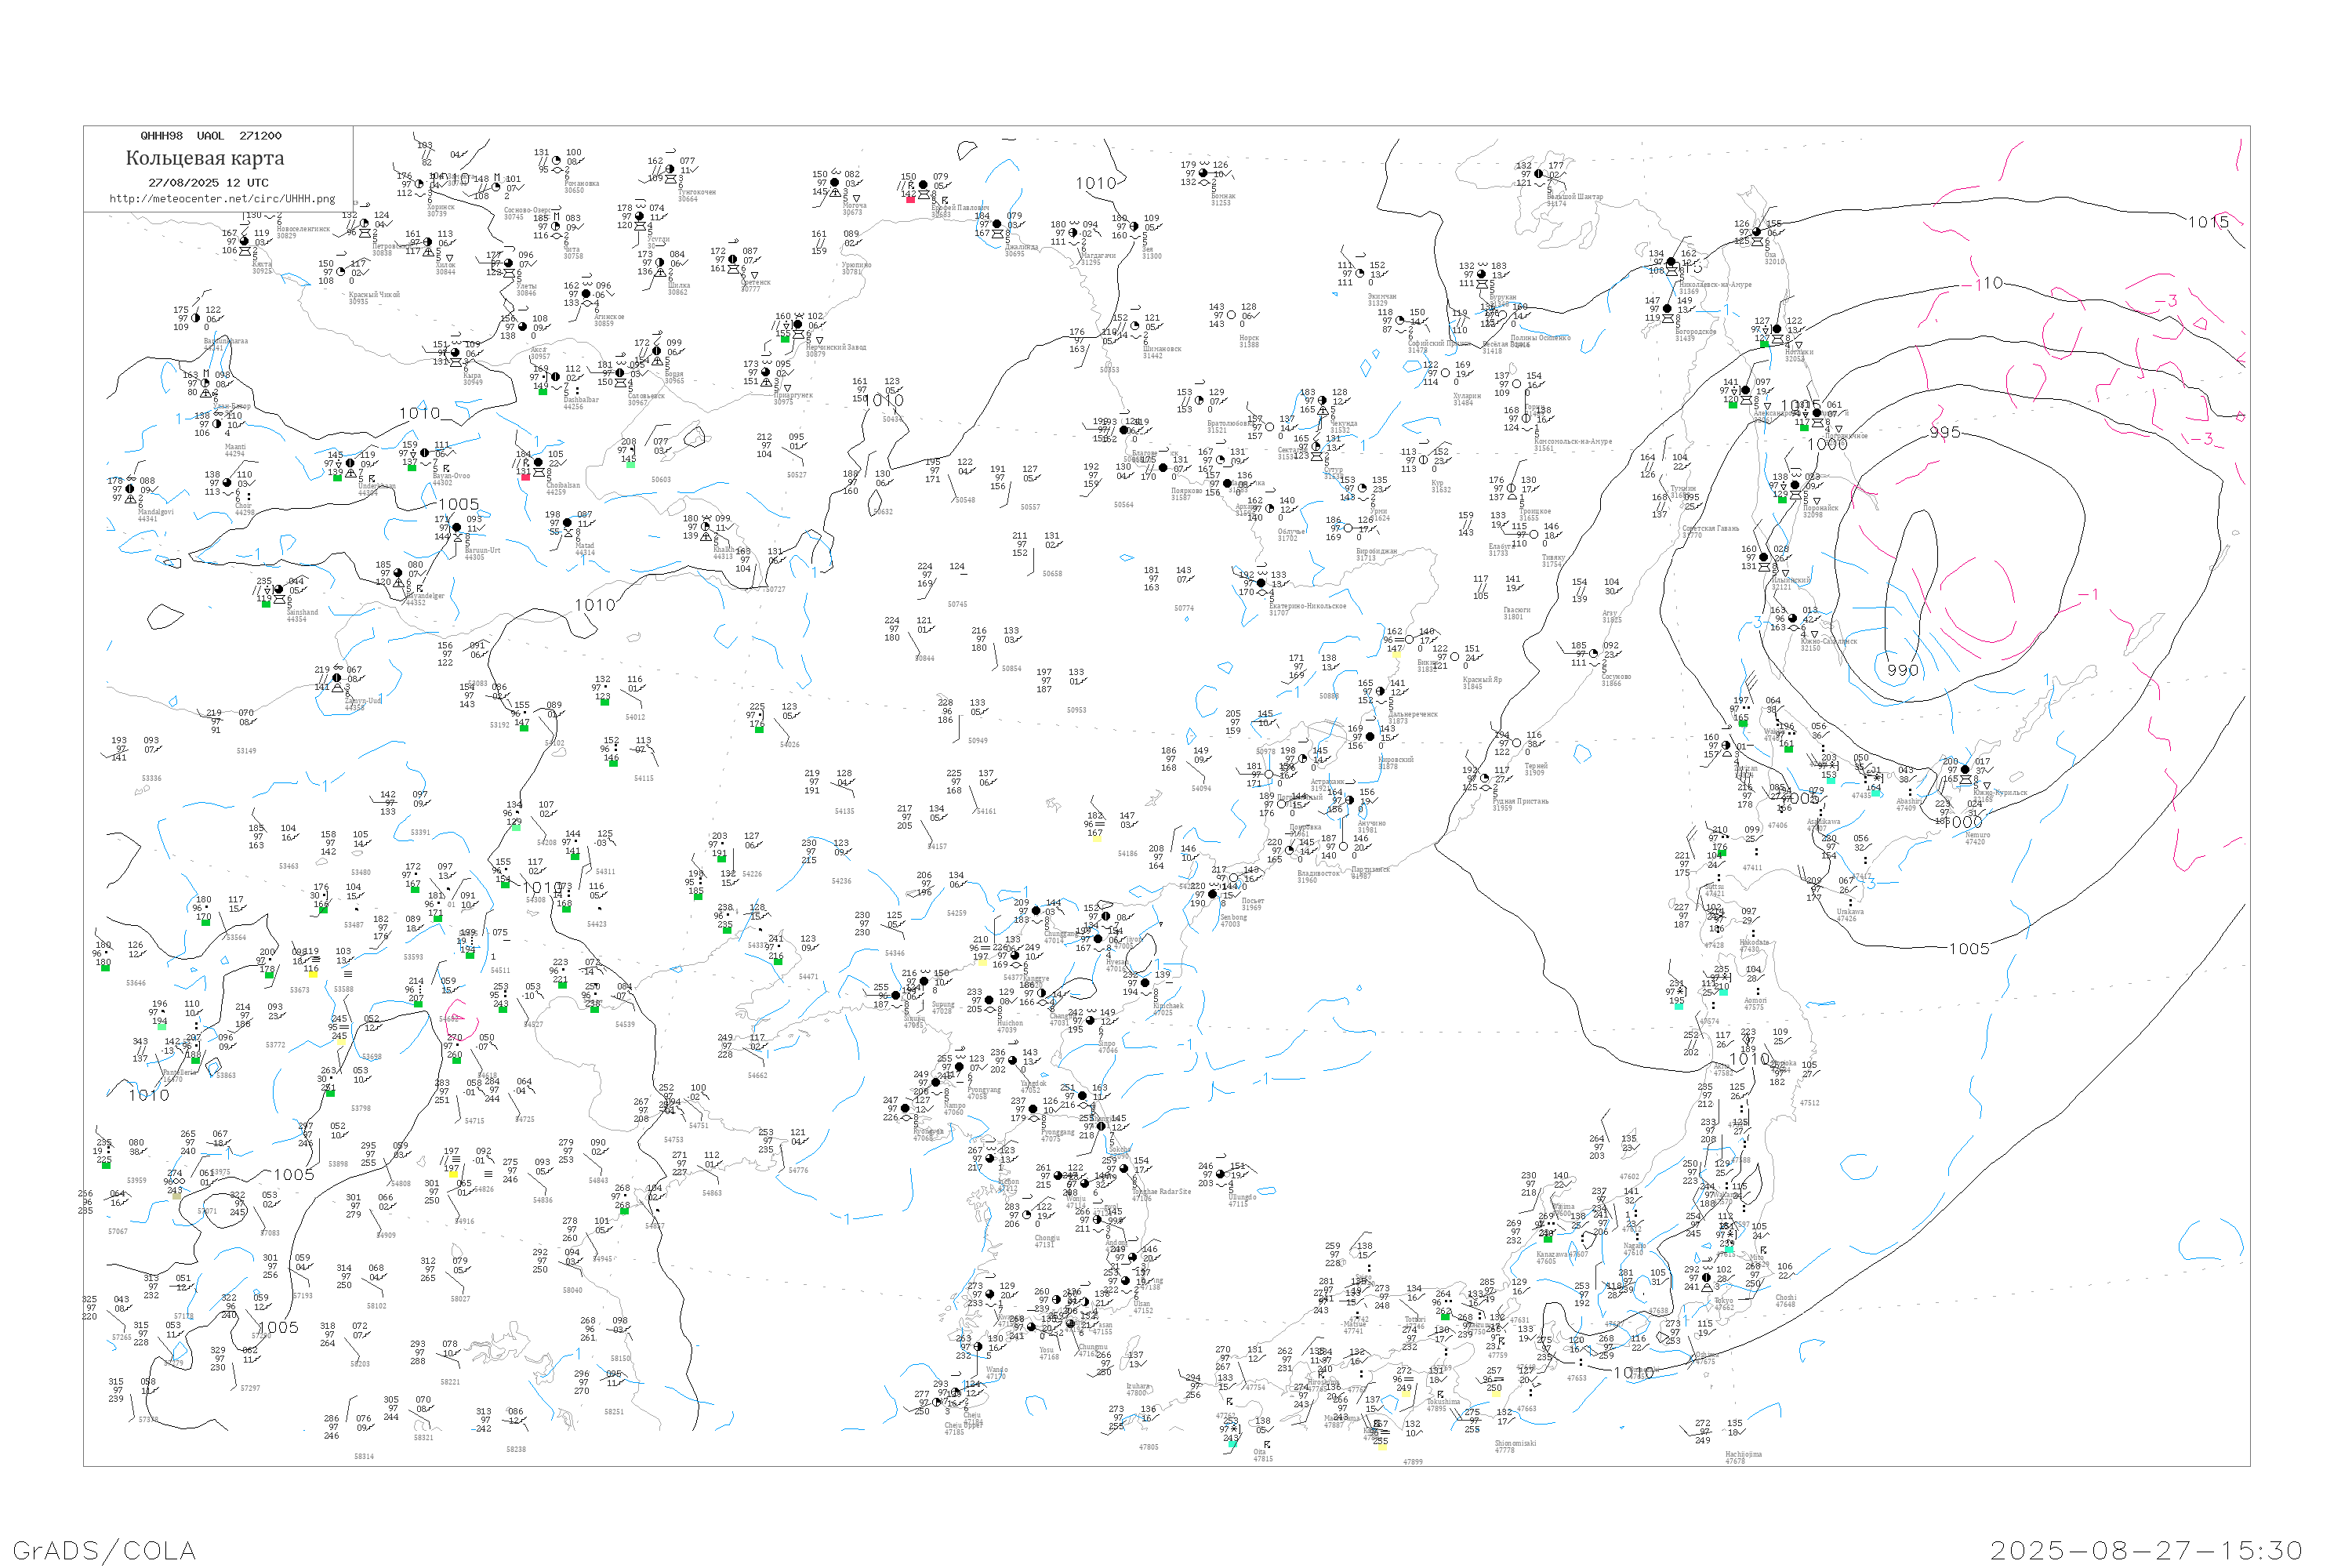
Task: Click the Богородское station overcast symbol
Action: [1667, 309]
